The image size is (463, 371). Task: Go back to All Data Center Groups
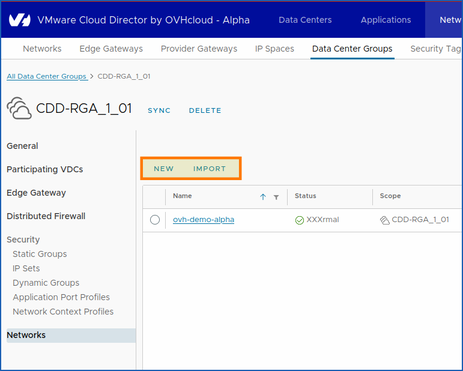pyautogui.click(x=47, y=76)
